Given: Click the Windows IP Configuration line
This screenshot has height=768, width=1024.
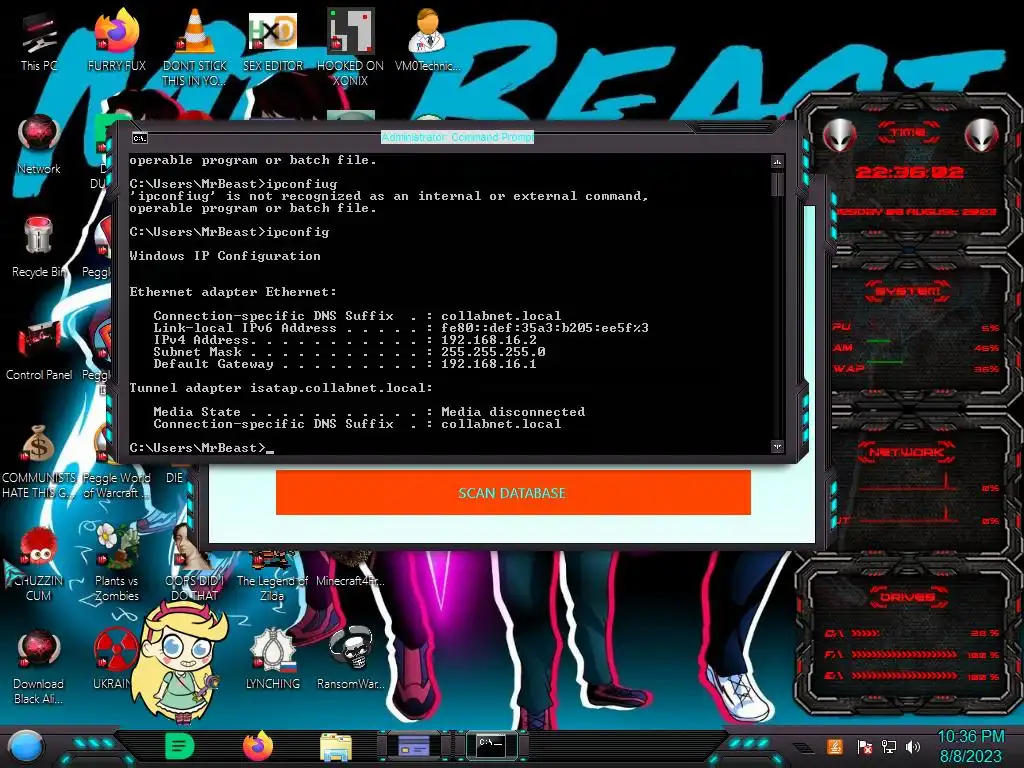Looking at the screenshot, I should (x=225, y=256).
